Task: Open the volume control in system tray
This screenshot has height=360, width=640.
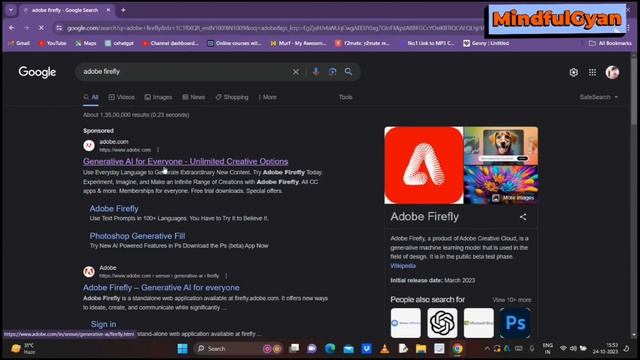Action: [x=573, y=349]
